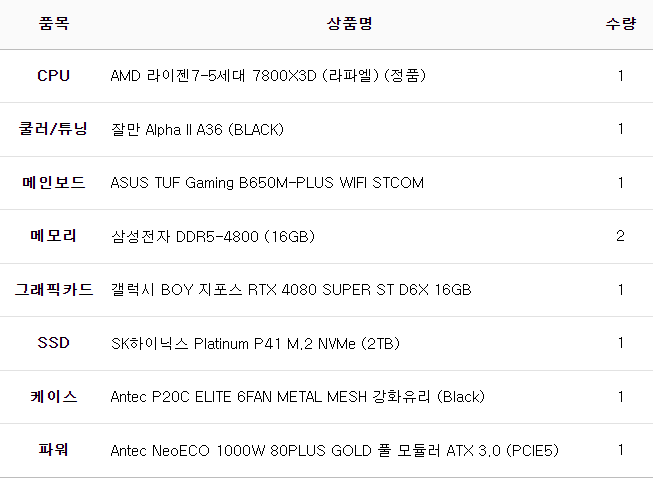The width and height of the screenshot is (653, 484).
Task: Open the ASUS TUF Gaming B650M-PLUS product
Action: (x=267, y=183)
